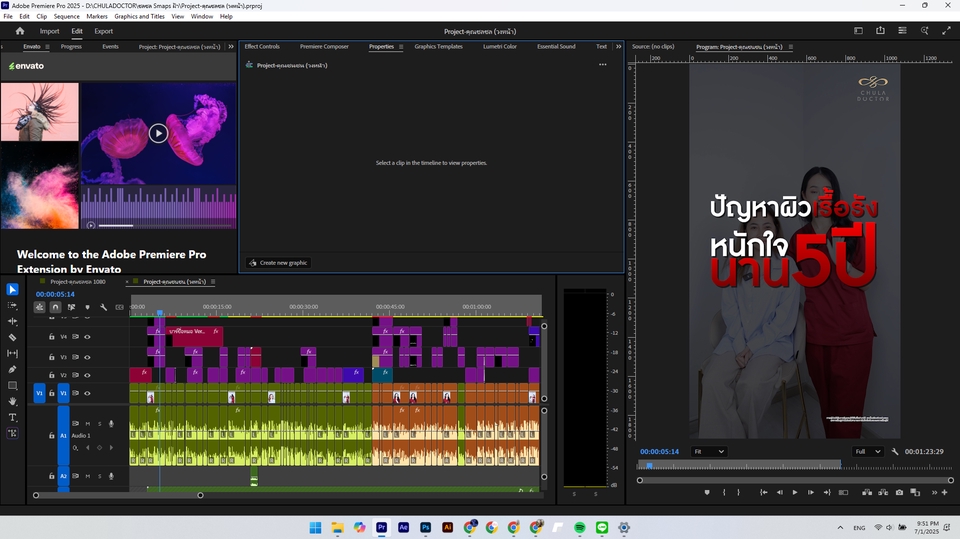The height and width of the screenshot is (539, 960).
Task: Select the Hand tool
Action: click(12, 401)
